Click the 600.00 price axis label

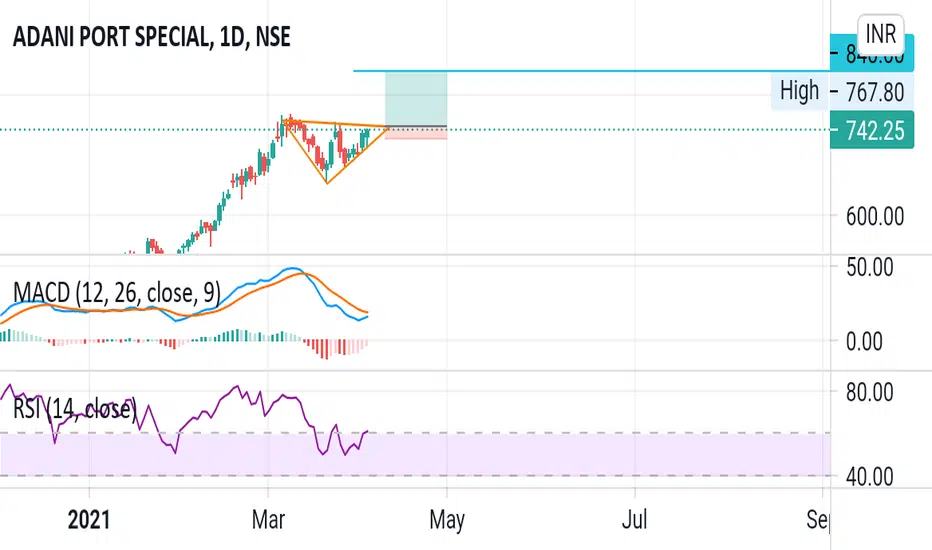[x=875, y=216]
